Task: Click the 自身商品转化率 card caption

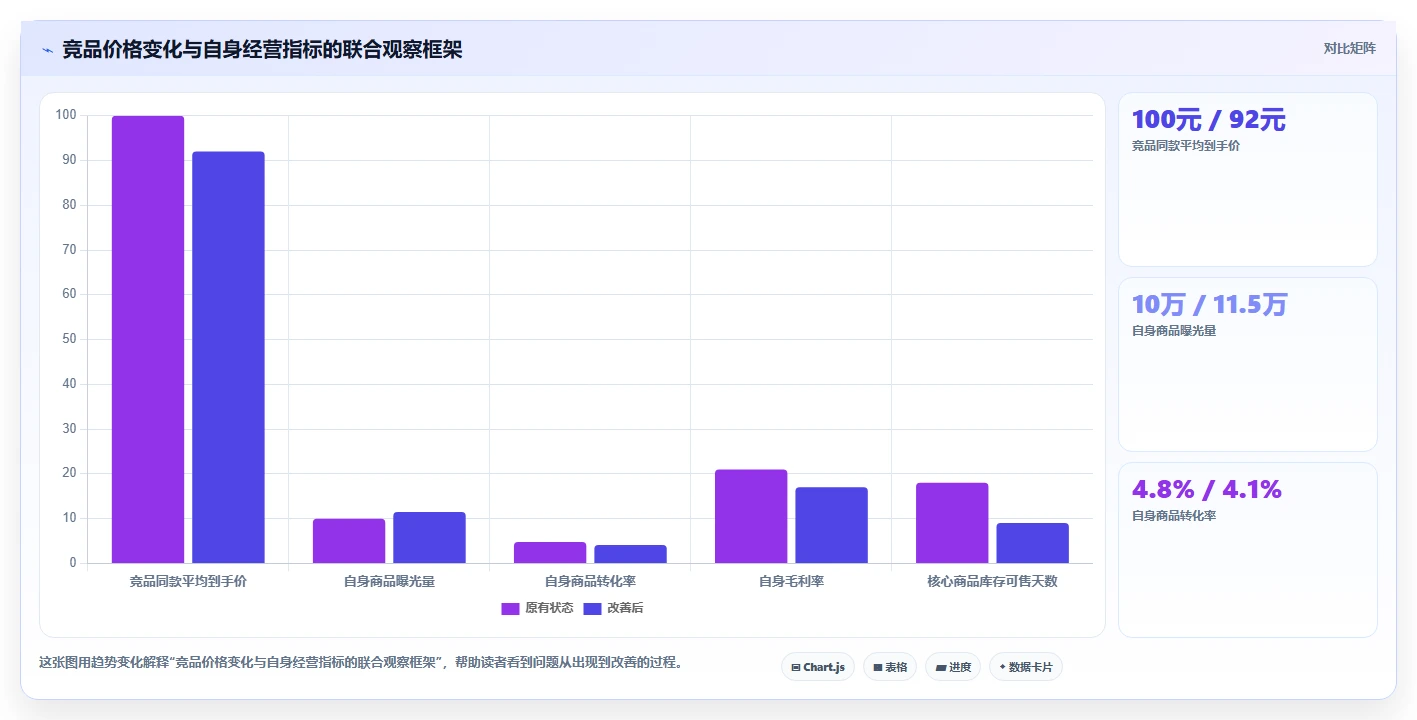Action: pos(1174,516)
